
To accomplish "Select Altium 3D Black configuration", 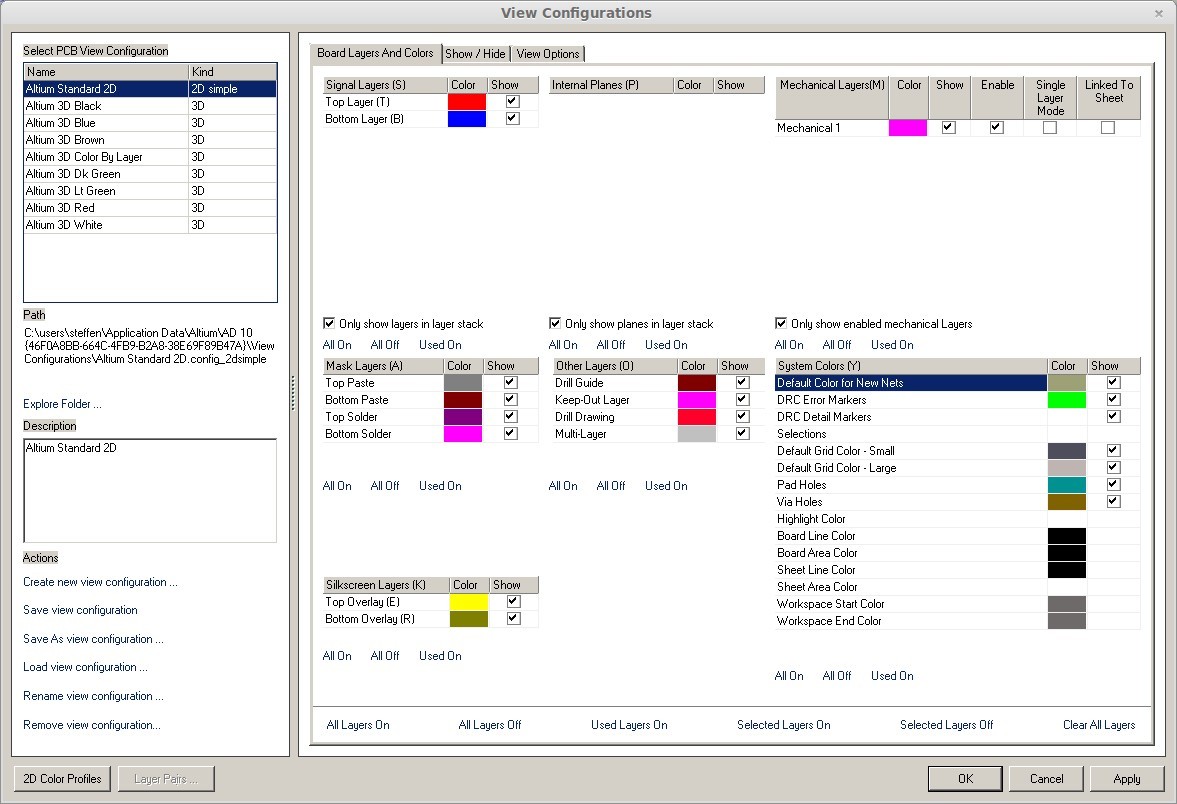I will tap(150, 106).
